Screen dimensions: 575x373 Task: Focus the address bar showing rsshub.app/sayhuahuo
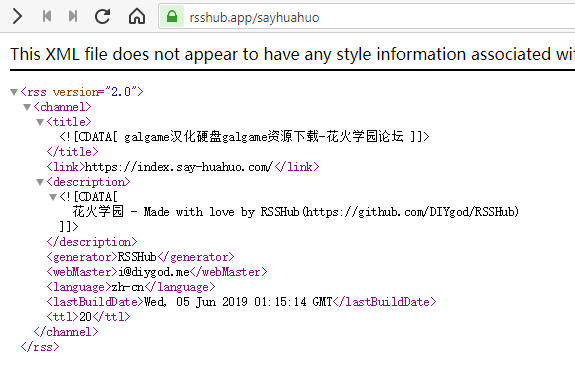[367, 17]
